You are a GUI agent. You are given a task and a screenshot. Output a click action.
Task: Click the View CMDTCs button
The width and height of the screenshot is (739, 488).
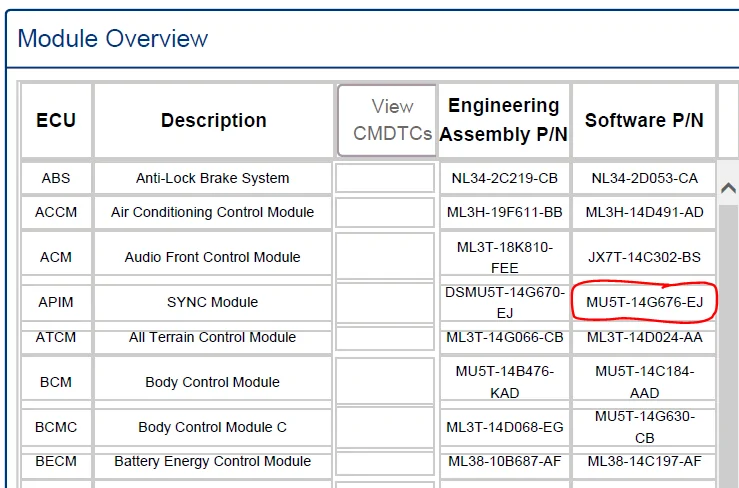(386, 120)
